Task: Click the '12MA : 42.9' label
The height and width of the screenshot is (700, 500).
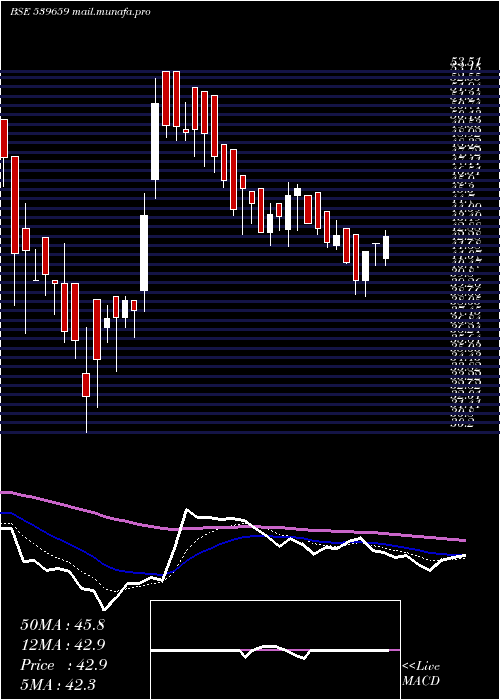Action: pyautogui.click(x=63, y=645)
